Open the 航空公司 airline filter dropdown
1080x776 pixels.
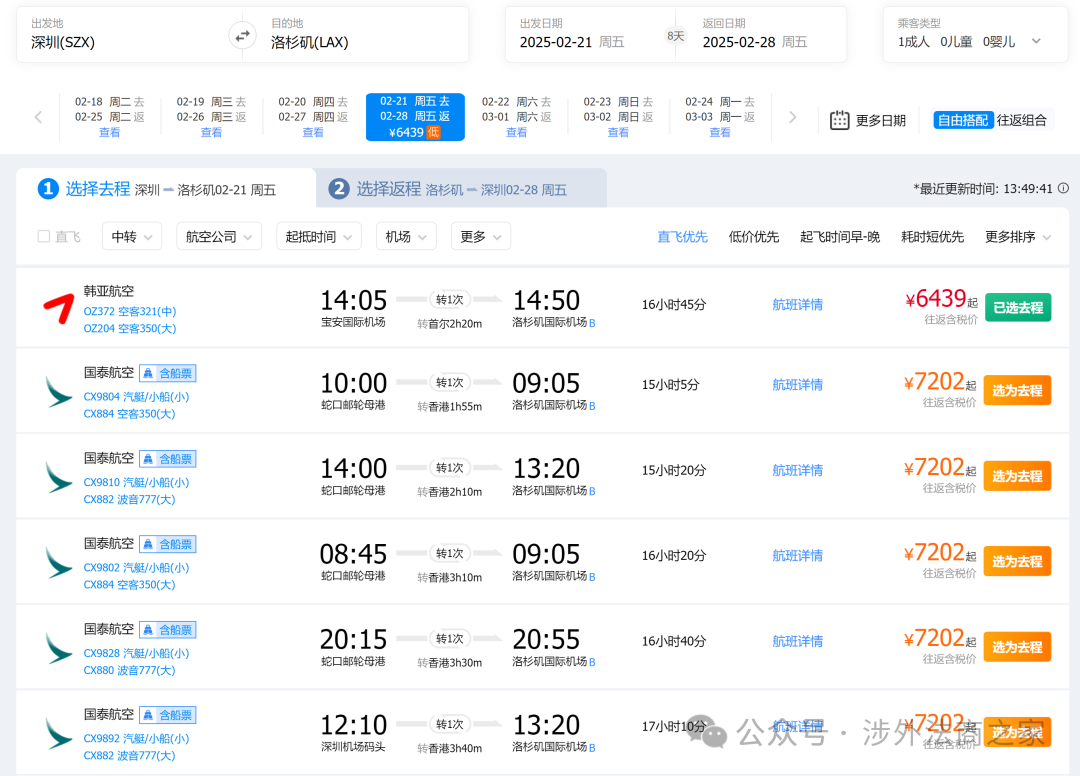point(218,236)
